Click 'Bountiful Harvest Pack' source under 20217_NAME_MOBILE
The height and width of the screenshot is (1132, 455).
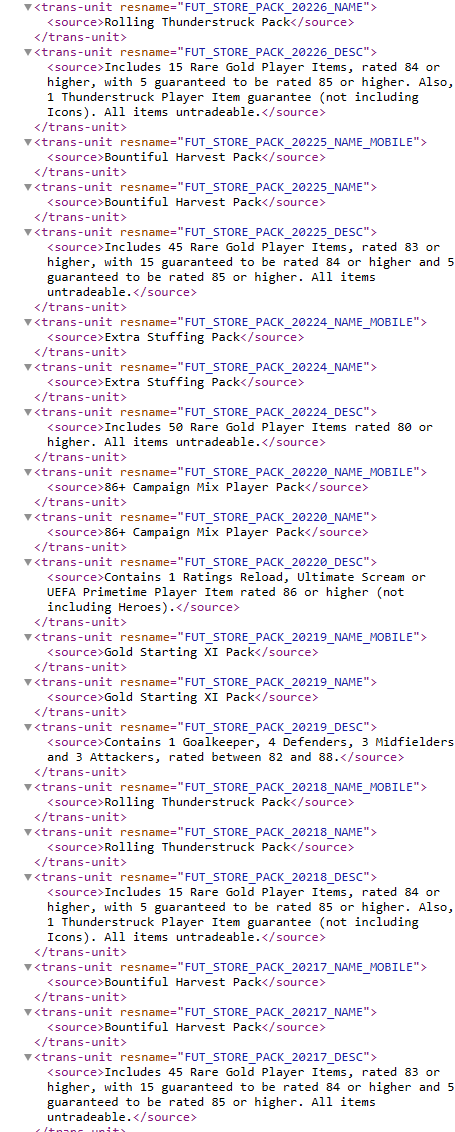point(183,982)
